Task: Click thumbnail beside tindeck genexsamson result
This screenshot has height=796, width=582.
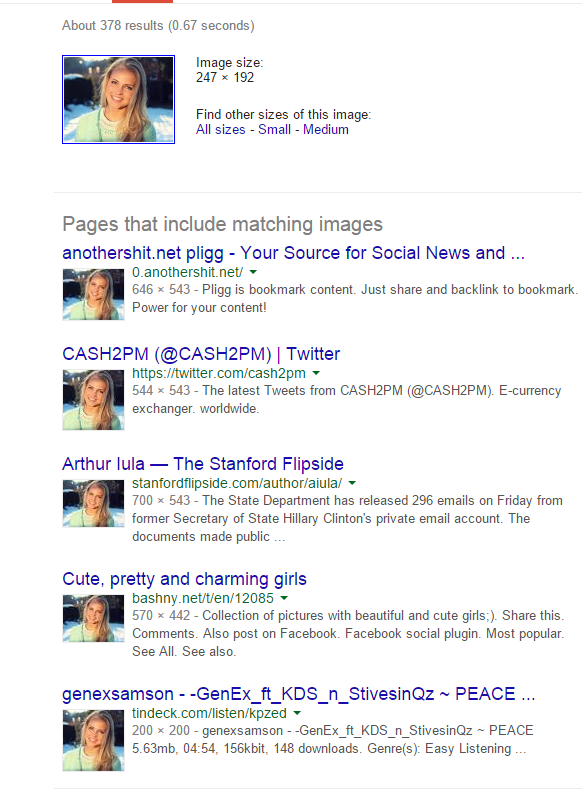Action: [x=93, y=741]
